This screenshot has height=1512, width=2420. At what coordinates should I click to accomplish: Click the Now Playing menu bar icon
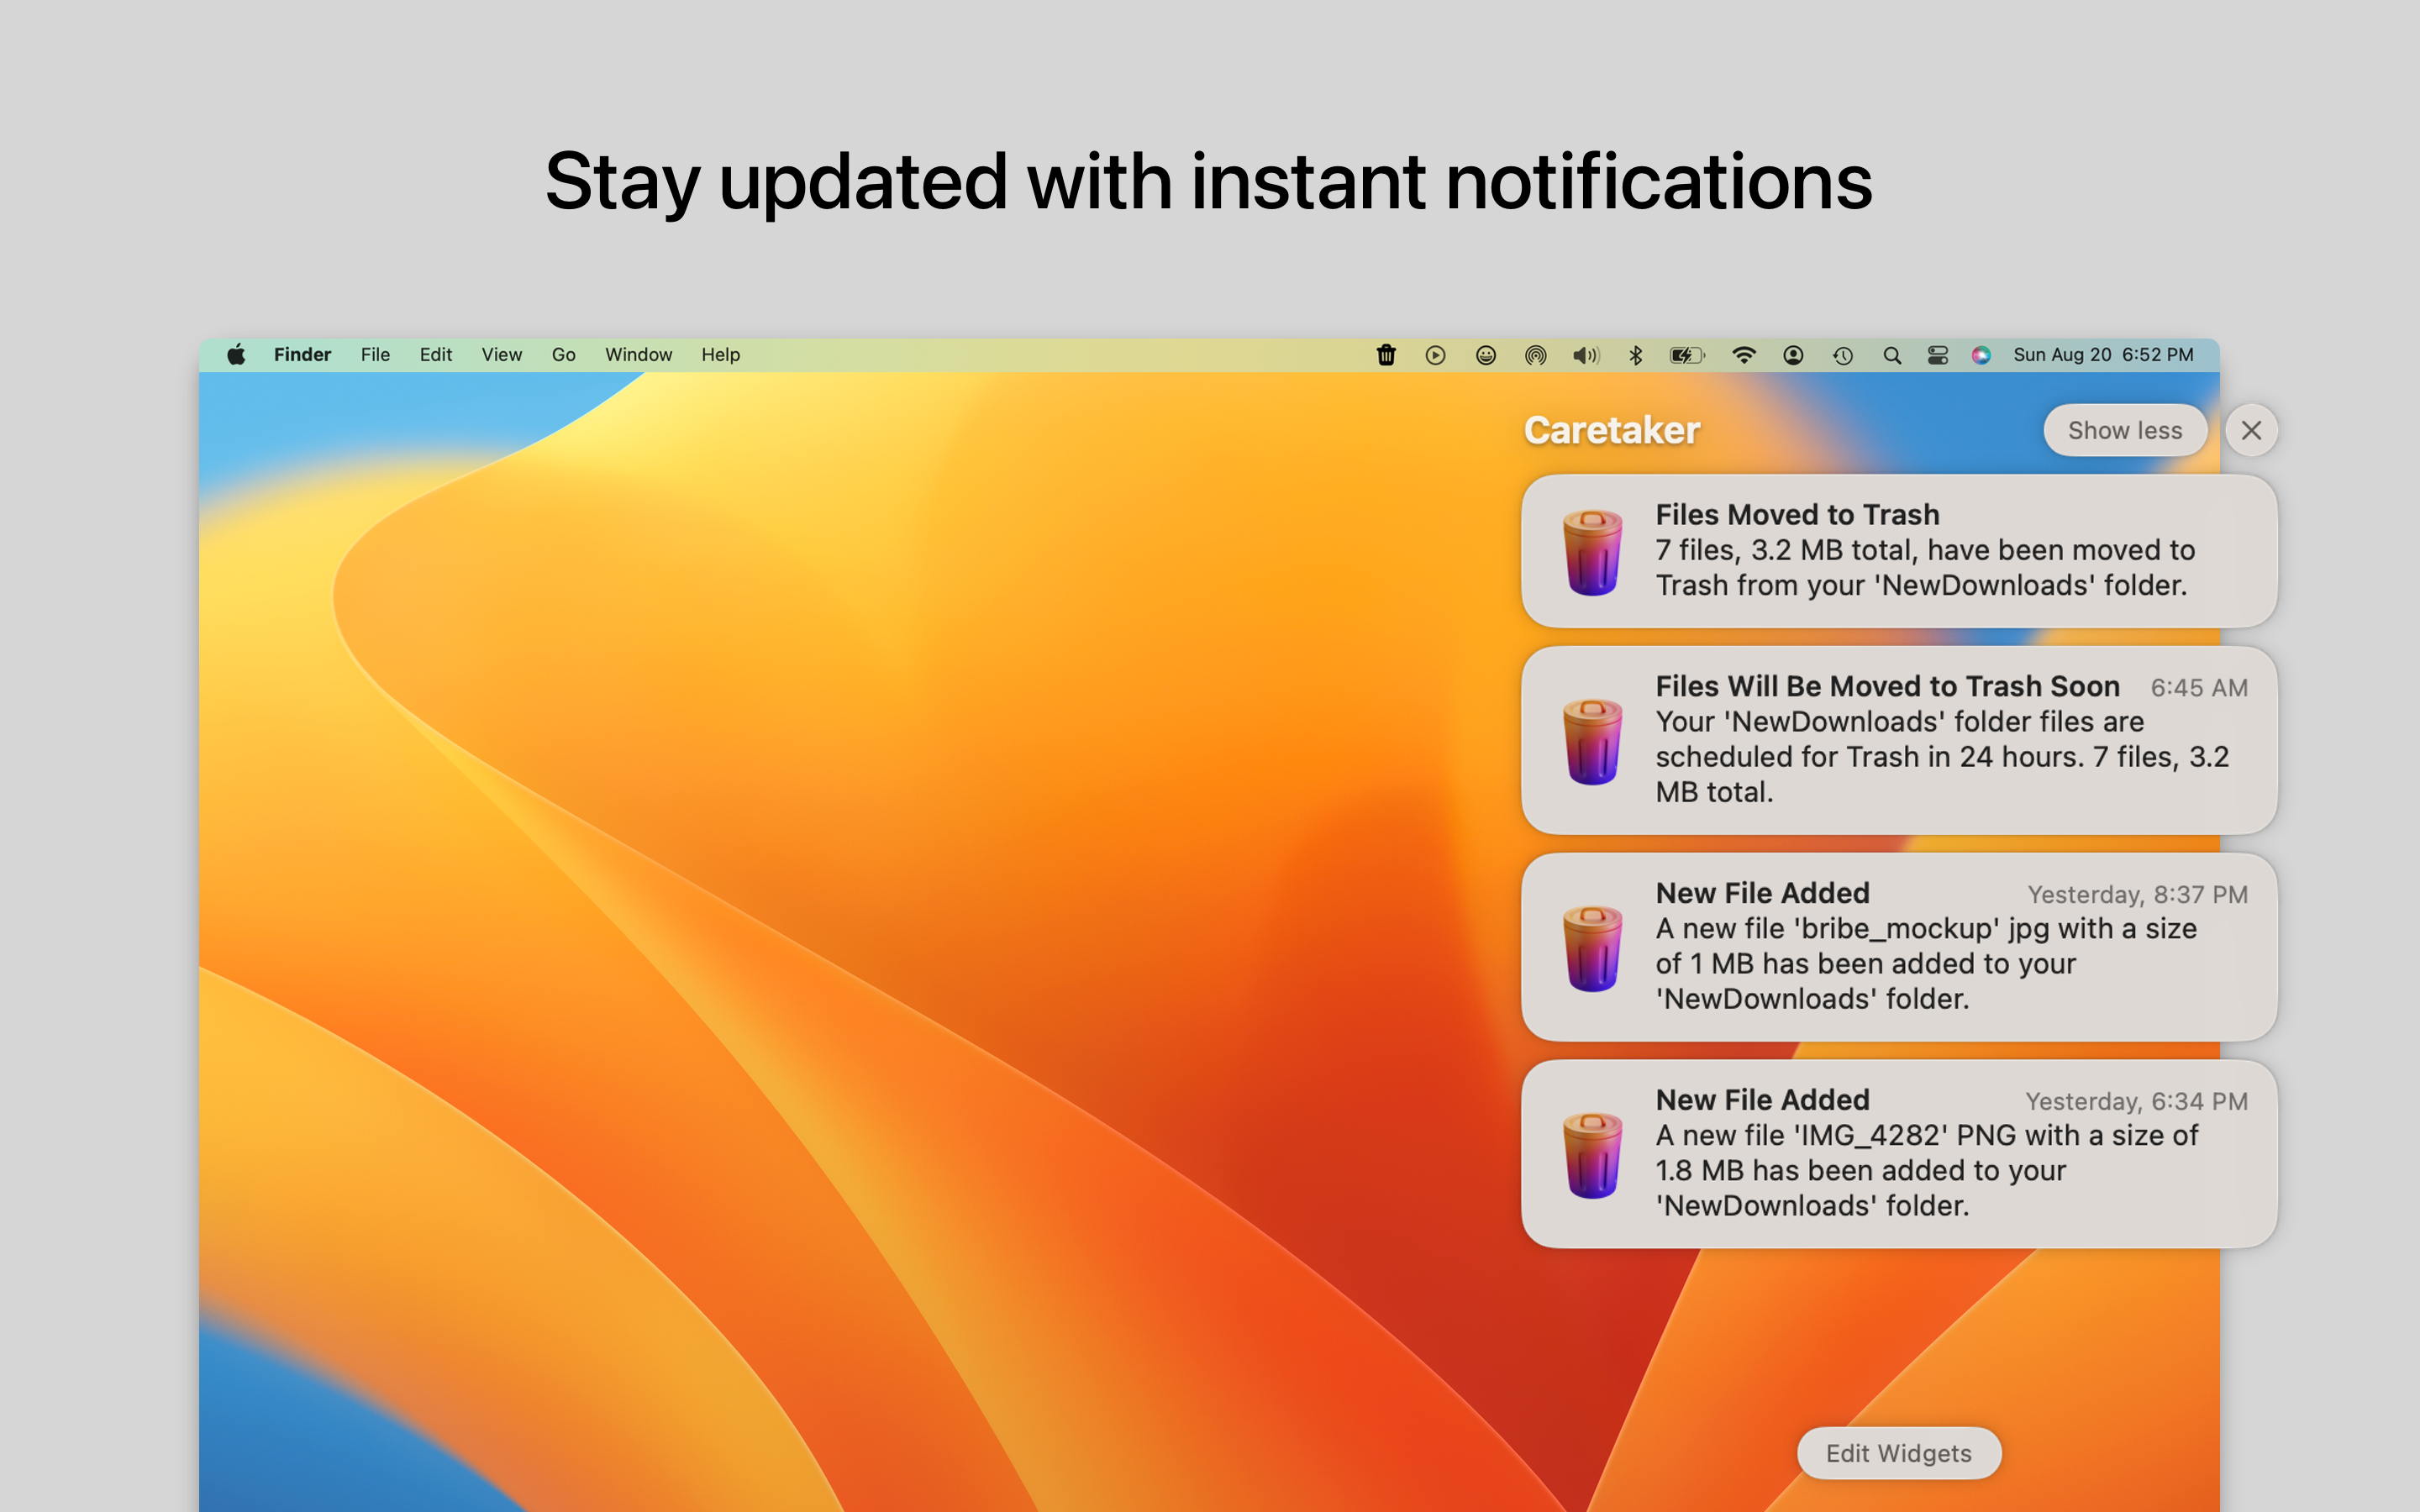[1435, 355]
